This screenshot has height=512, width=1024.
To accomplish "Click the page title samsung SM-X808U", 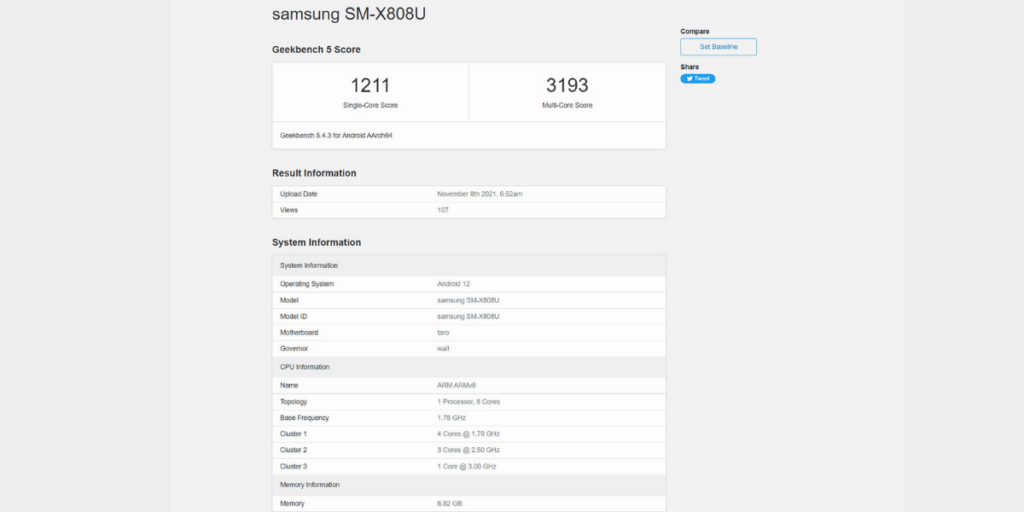I will [349, 14].
